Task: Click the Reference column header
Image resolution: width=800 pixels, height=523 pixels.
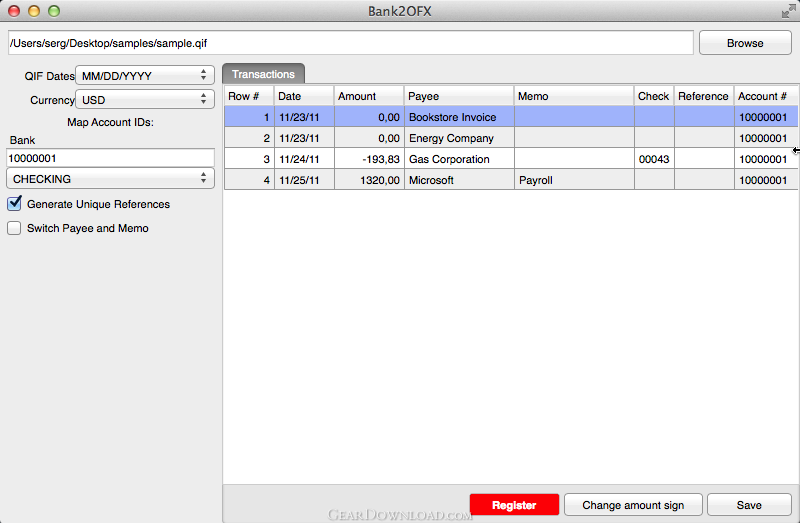Action: point(704,96)
